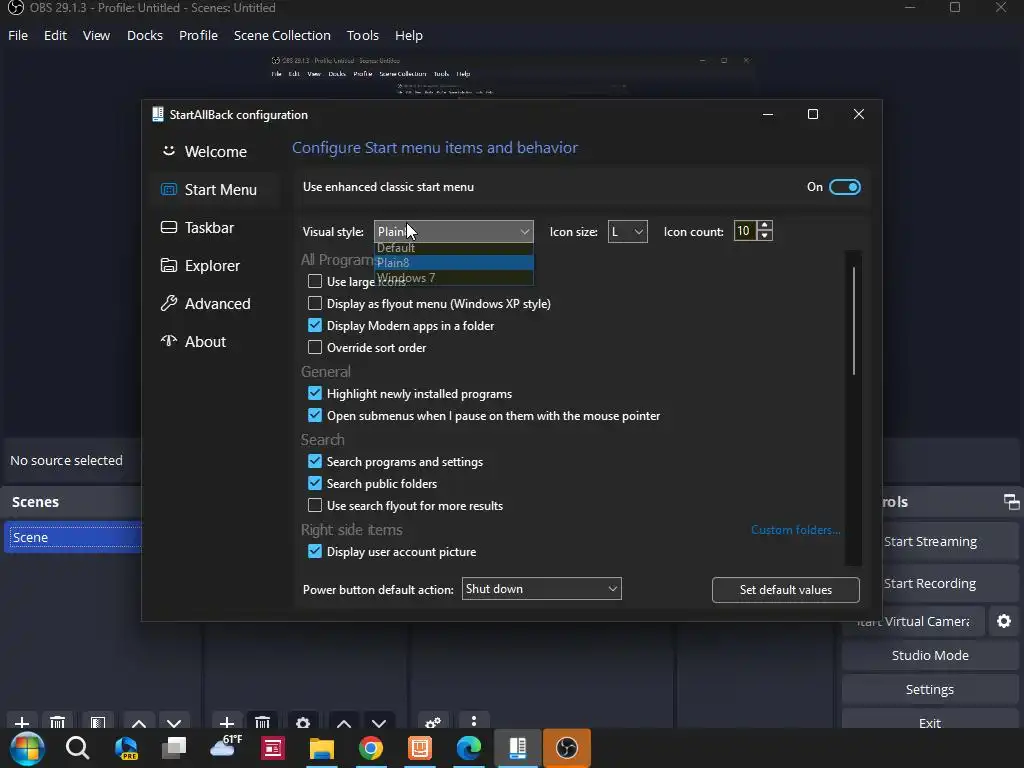
Task: Check Display as flyout menu option
Action: tap(315, 303)
